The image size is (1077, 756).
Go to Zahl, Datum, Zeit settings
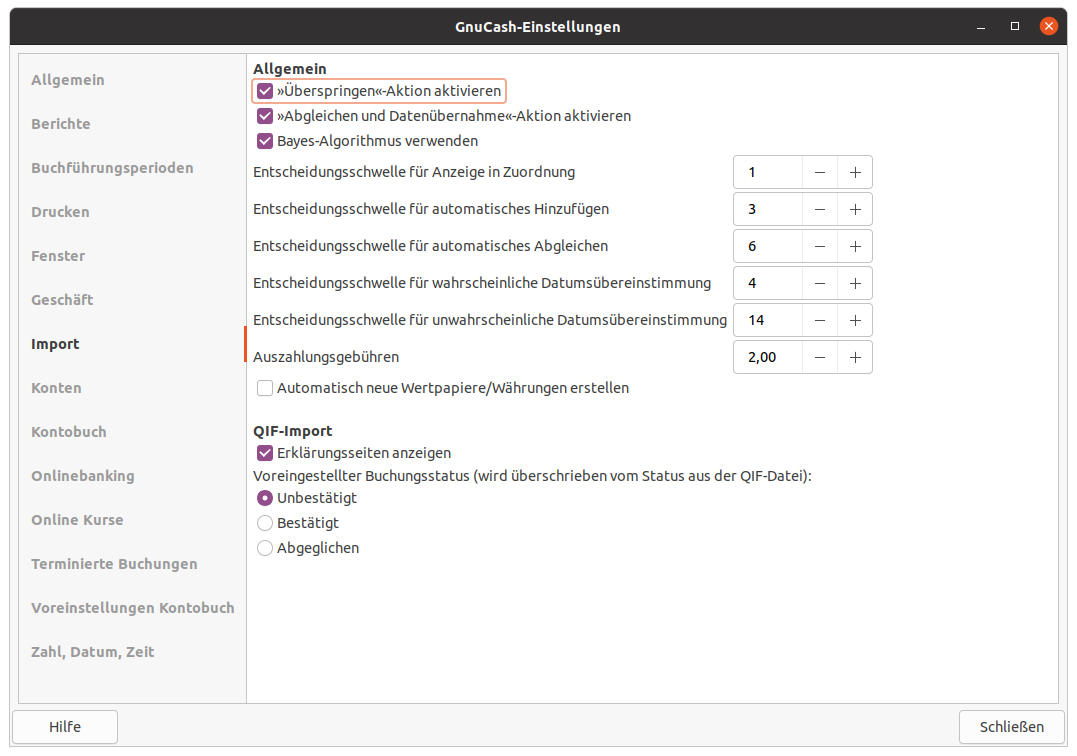pyautogui.click(x=93, y=652)
